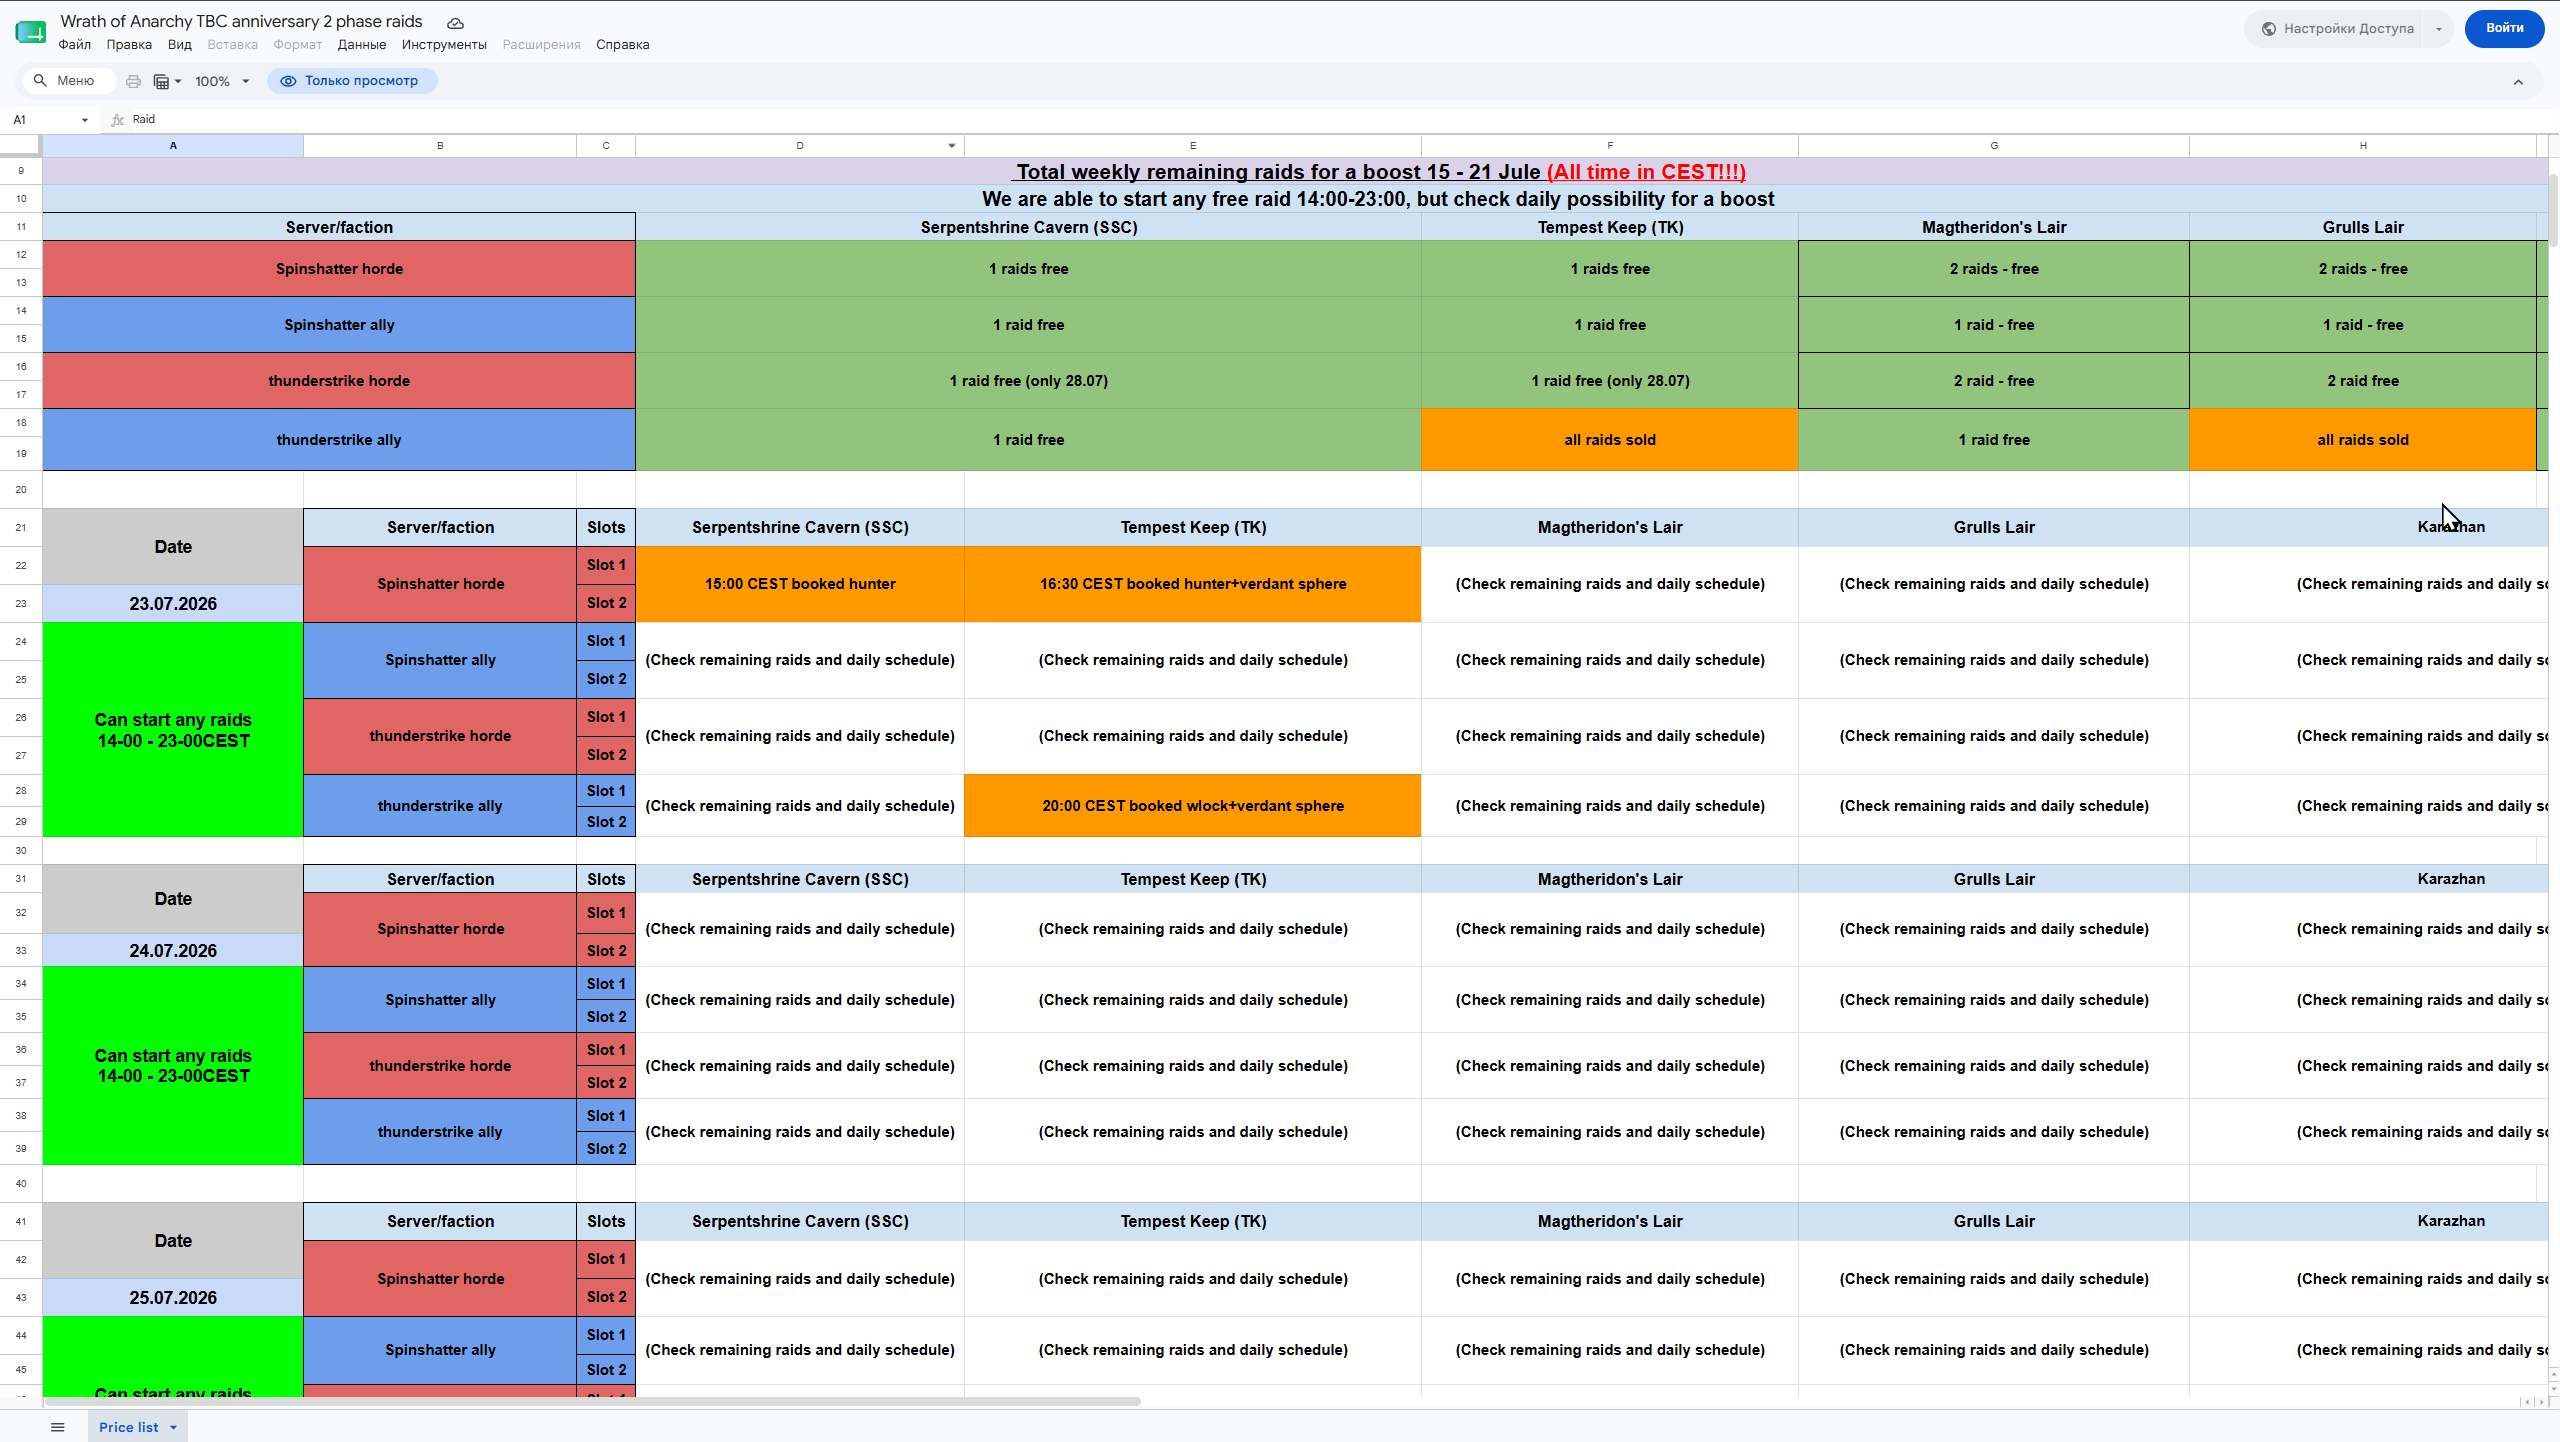Select row 30 header

coord(21,851)
